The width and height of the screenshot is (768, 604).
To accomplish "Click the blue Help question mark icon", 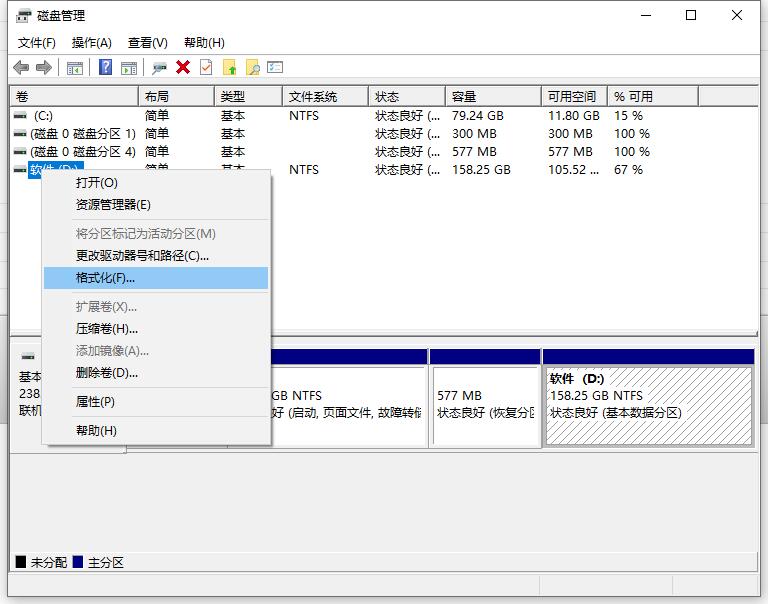I will (105, 67).
